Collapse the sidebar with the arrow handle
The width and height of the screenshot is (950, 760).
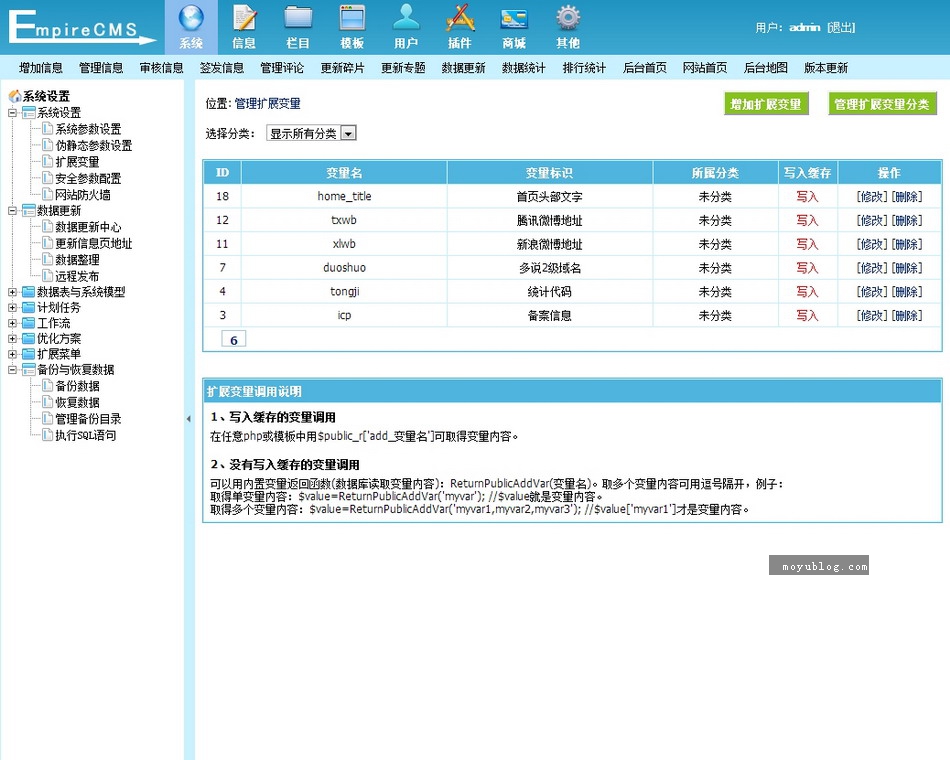tap(188, 419)
